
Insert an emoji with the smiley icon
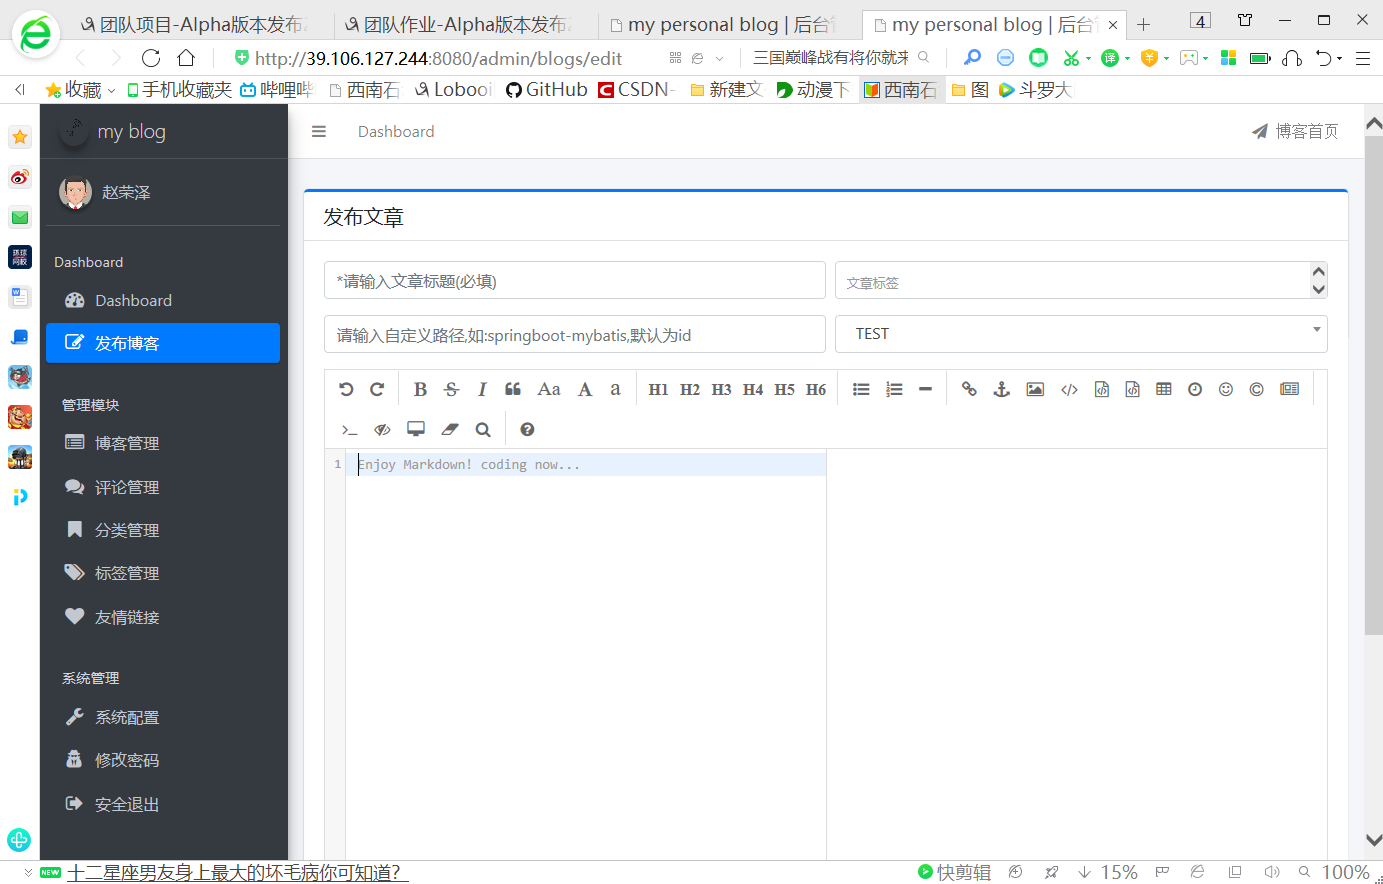pos(1226,389)
